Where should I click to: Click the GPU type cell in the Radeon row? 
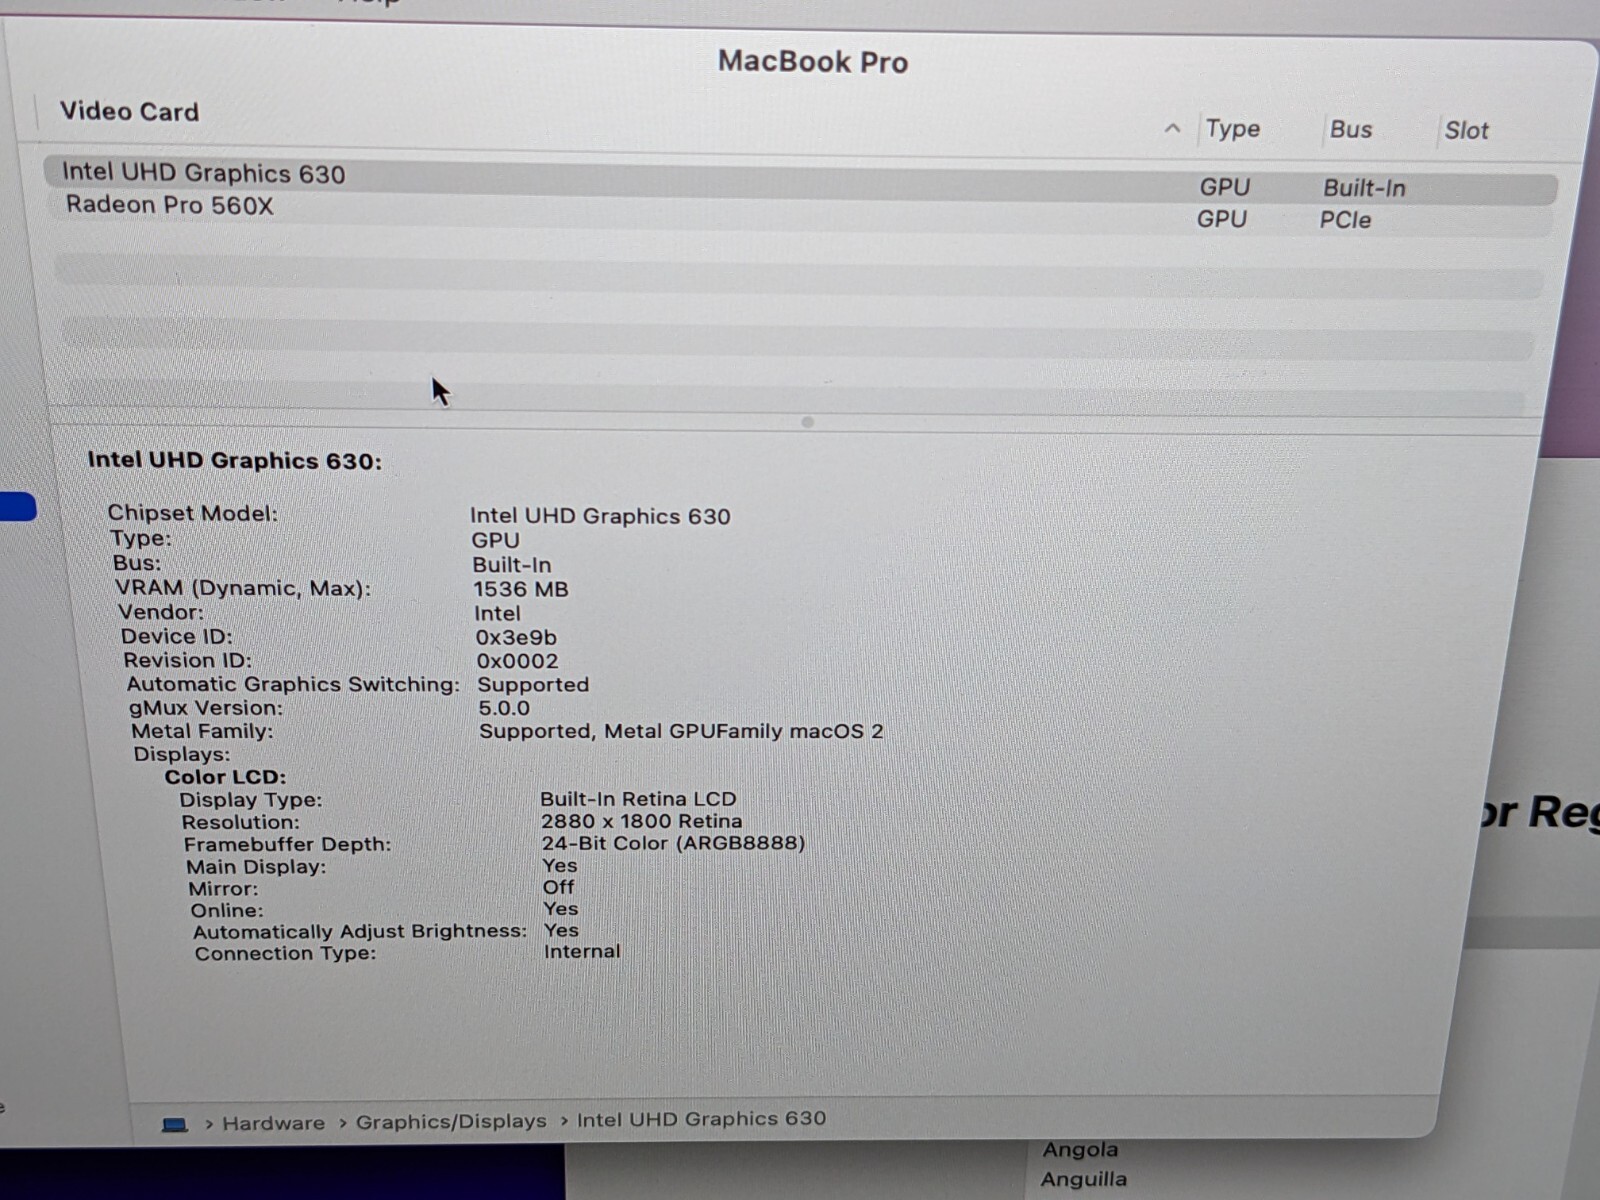click(1222, 219)
